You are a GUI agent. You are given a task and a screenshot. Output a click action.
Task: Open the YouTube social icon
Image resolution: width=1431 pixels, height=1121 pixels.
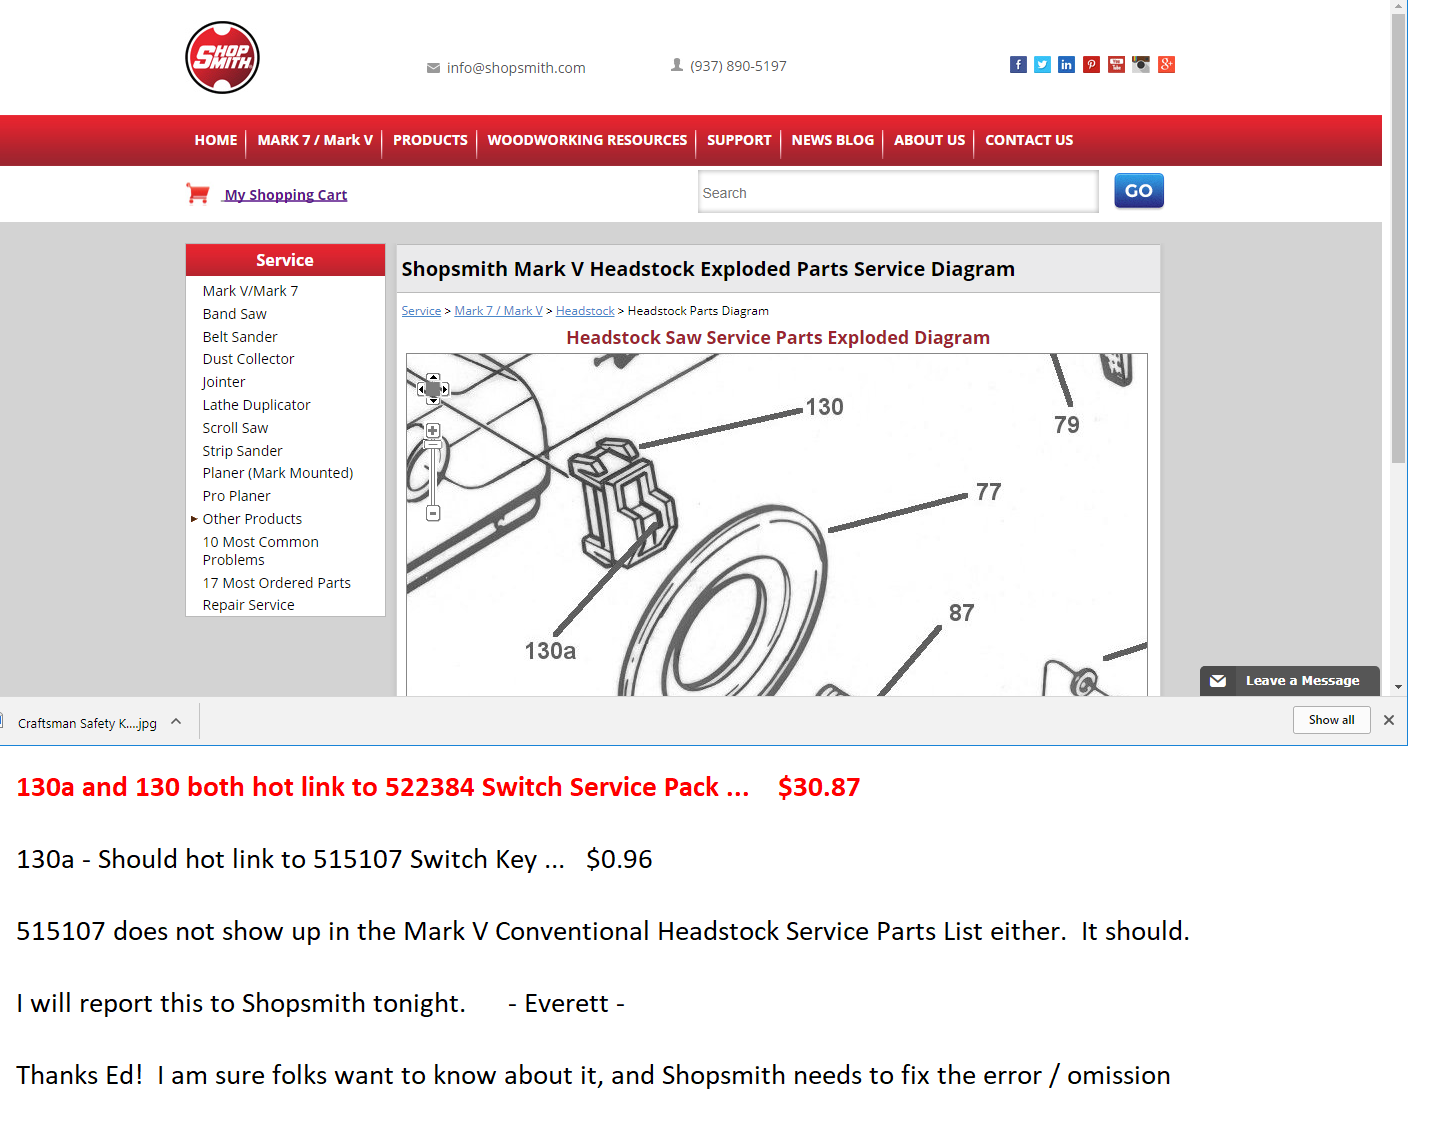[x=1116, y=65]
